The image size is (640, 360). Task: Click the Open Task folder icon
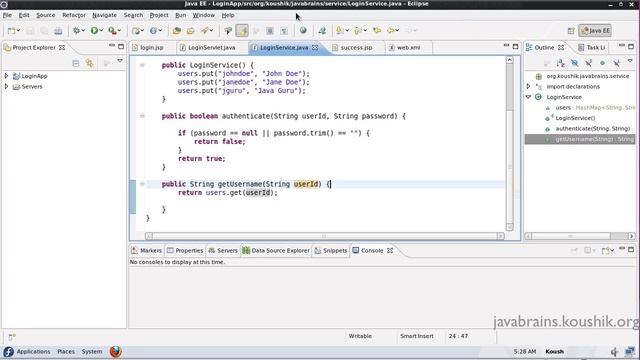[190, 31]
